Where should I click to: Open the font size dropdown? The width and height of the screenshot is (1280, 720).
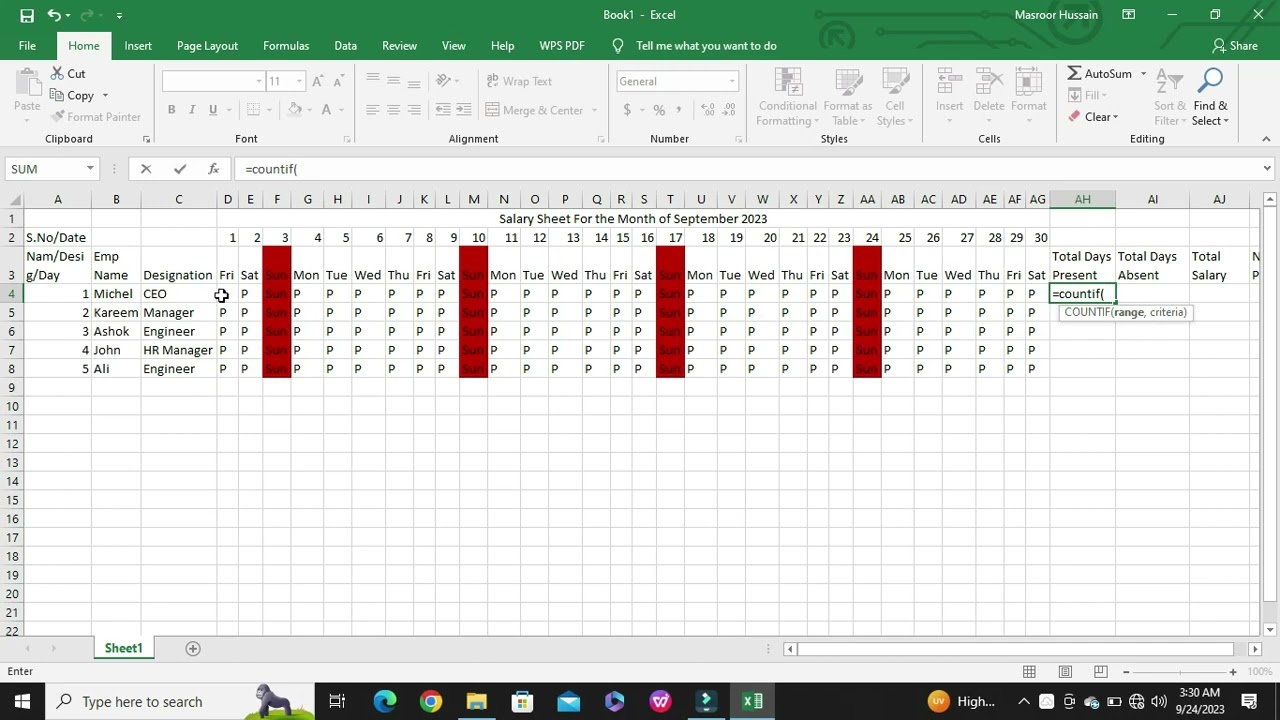[x=299, y=81]
